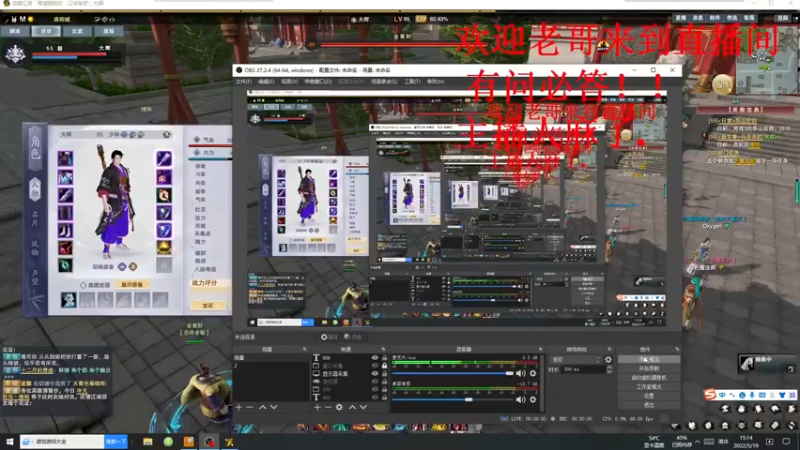The image size is (800, 450).
Task: Add a new source with the plus icon
Action: (x=317, y=407)
